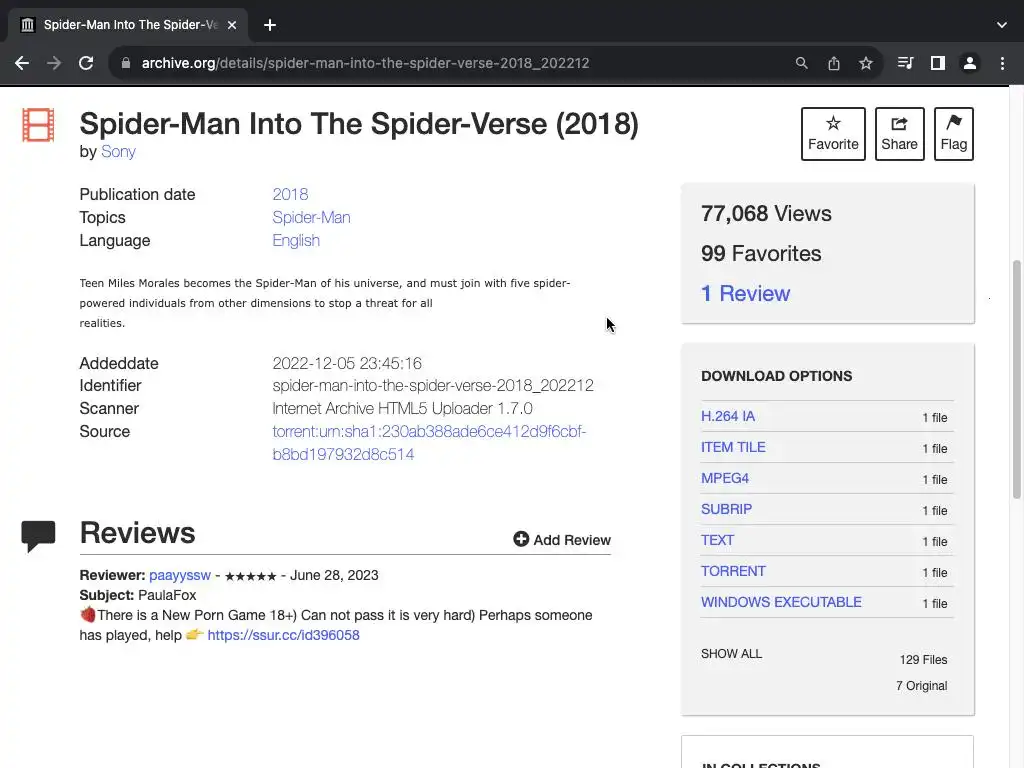Open the Spider-Man topic link
Image resolution: width=1024 pixels, height=768 pixels.
[x=312, y=217]
